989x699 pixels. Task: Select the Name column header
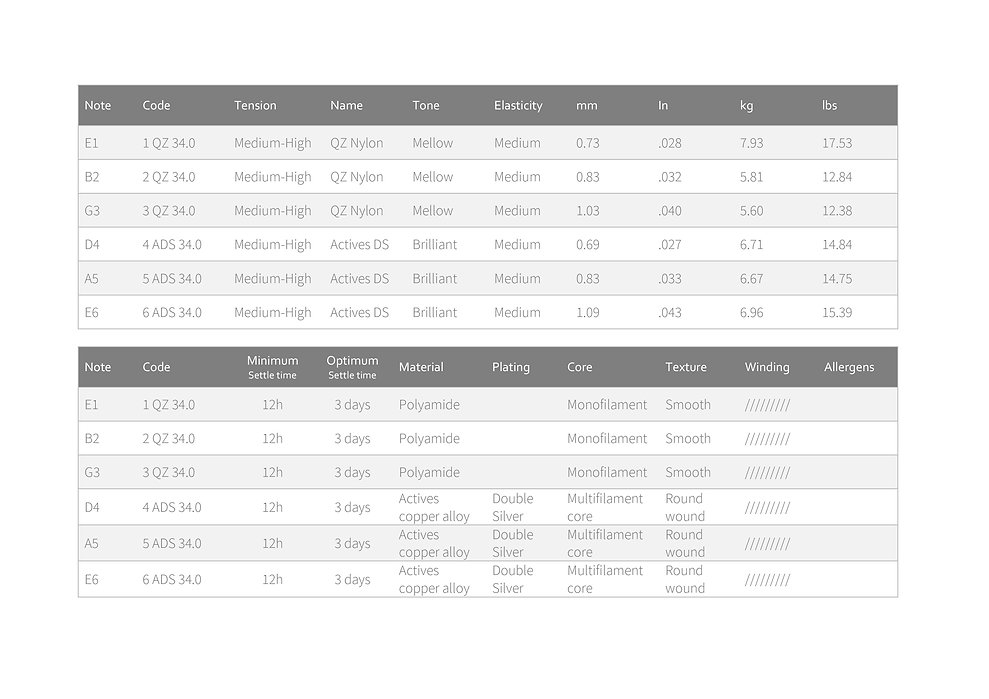coord(346,105)
